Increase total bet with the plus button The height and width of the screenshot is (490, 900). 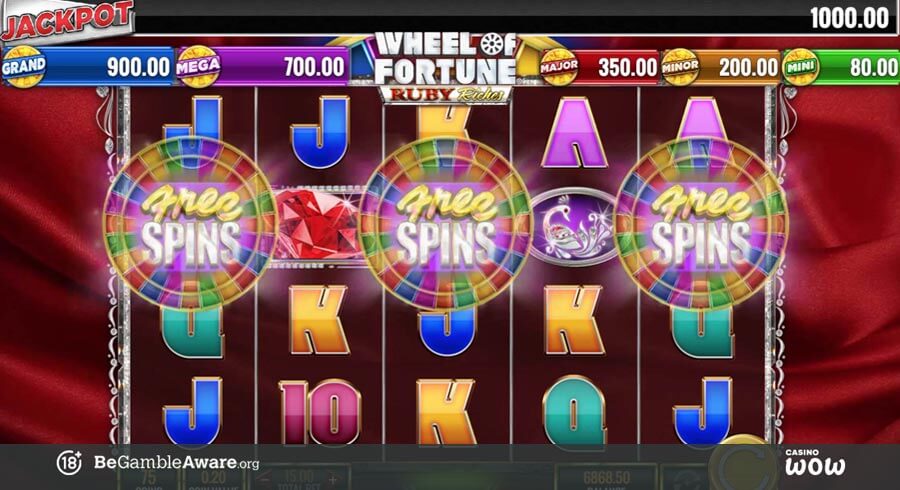coord(332,480)
